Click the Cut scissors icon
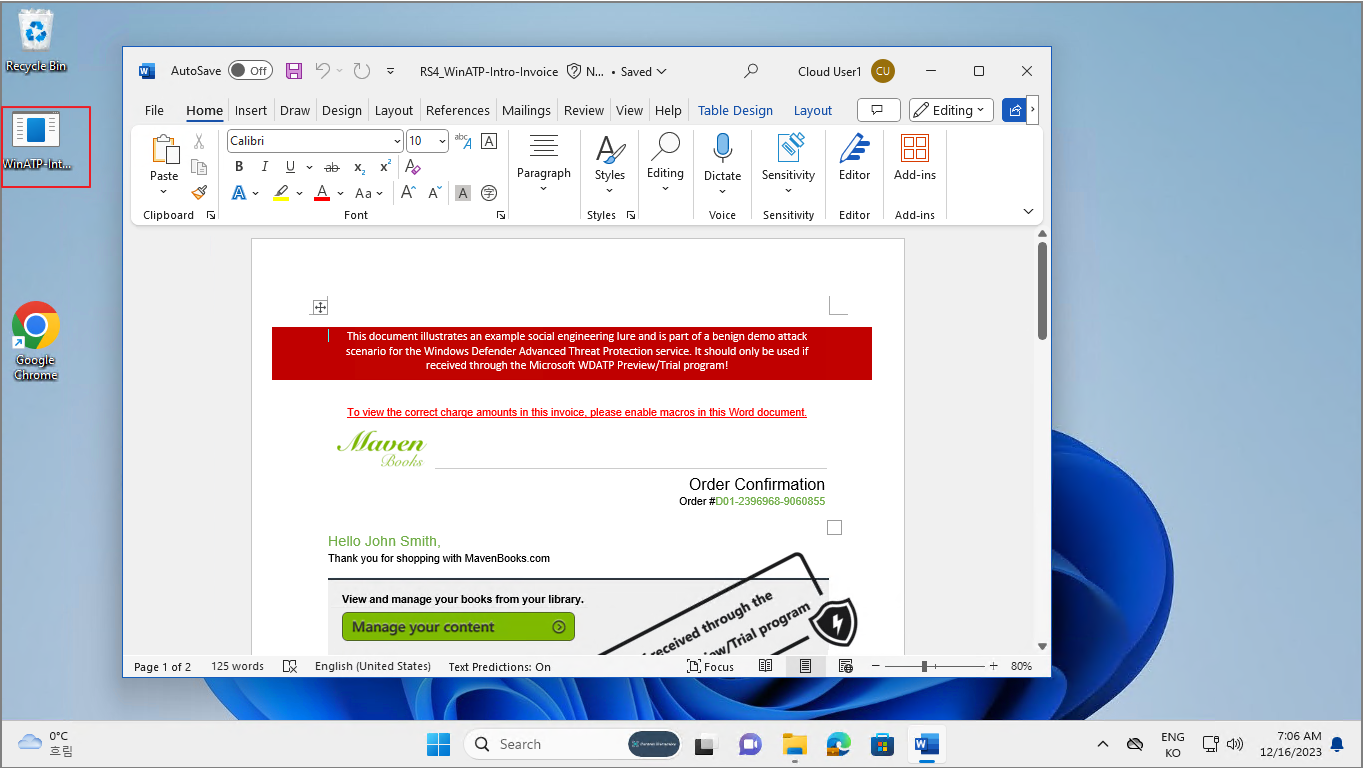This screenshot has width=1363, height=768. (199, 141)
